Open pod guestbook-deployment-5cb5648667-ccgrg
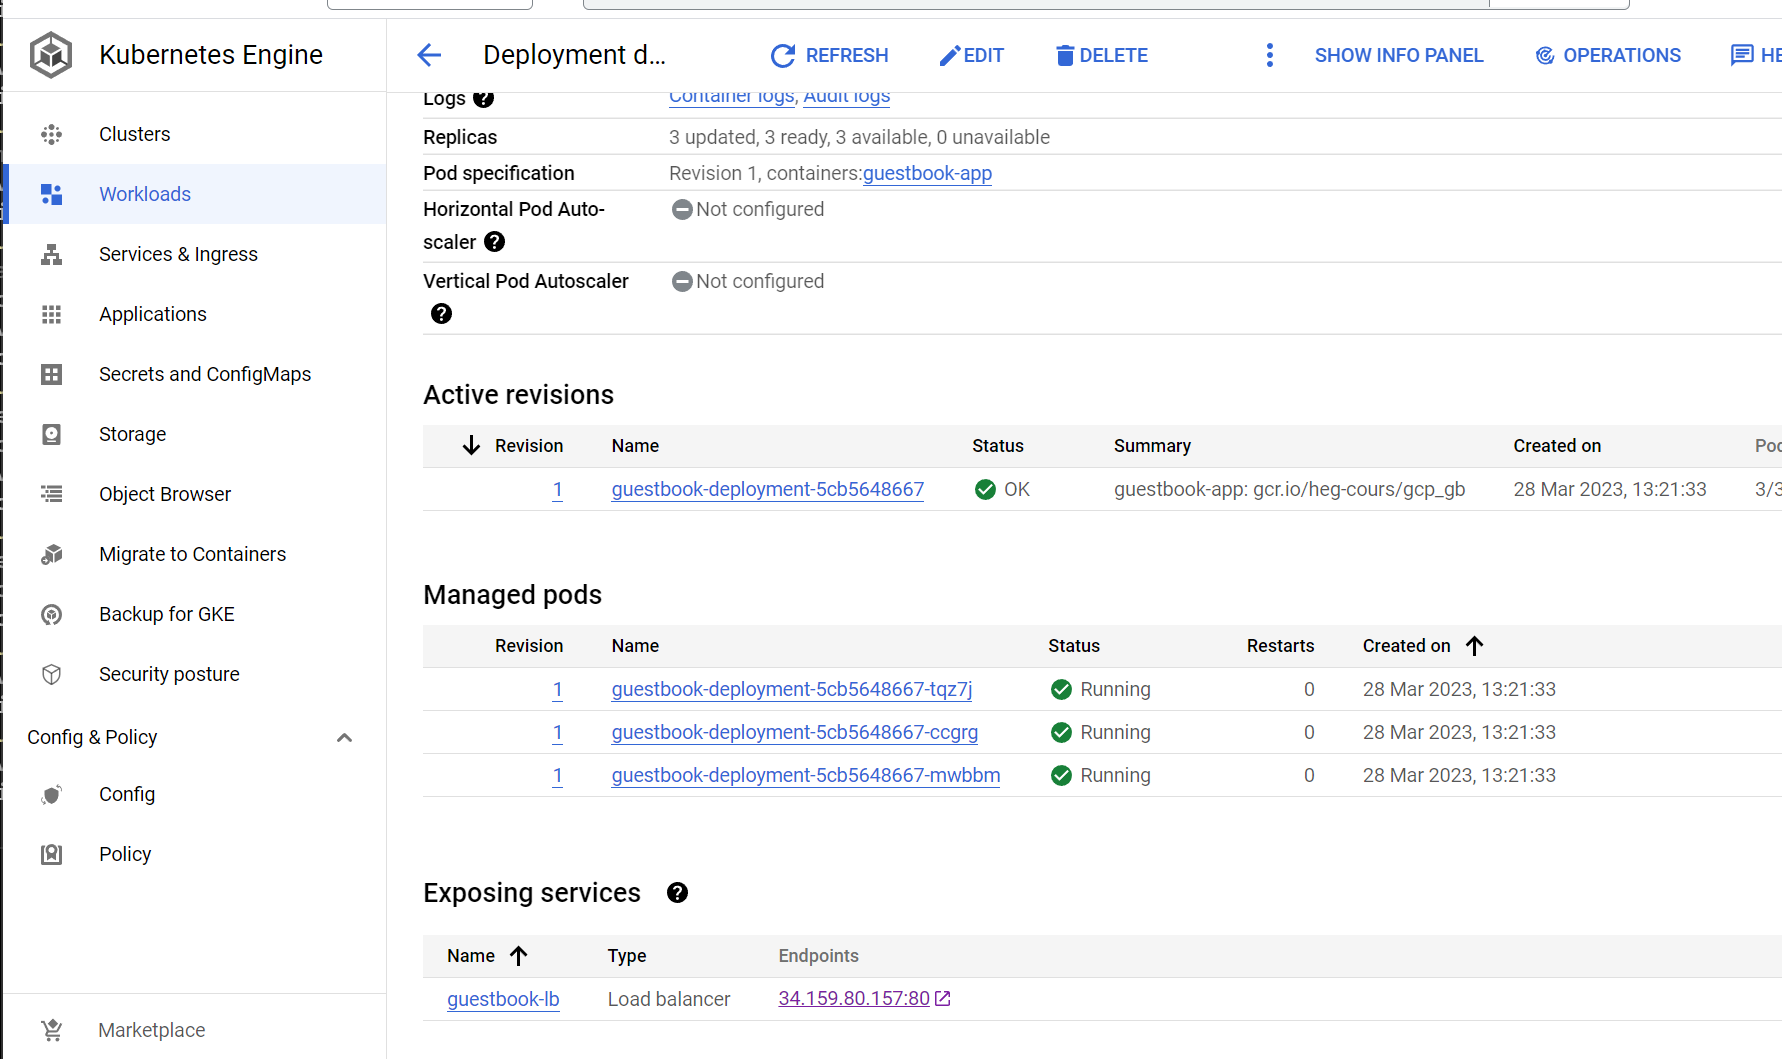This screenshot has height=1059, width=1782. coord(794,732)
